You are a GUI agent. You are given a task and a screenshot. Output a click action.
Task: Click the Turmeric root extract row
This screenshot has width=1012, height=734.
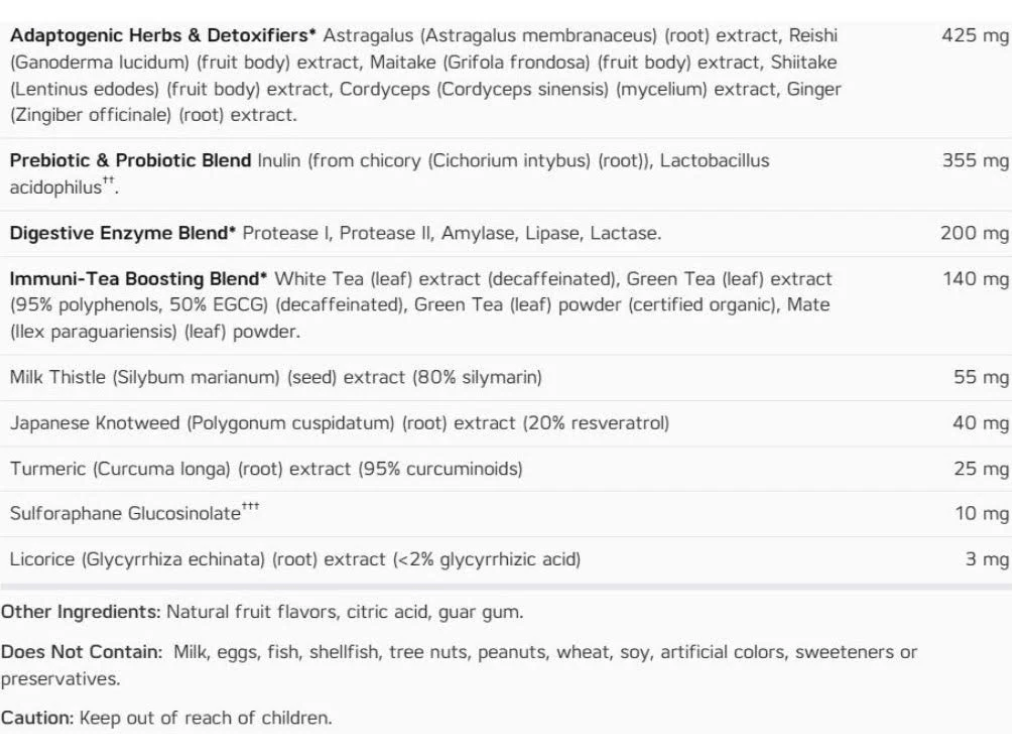click(266, 469)
